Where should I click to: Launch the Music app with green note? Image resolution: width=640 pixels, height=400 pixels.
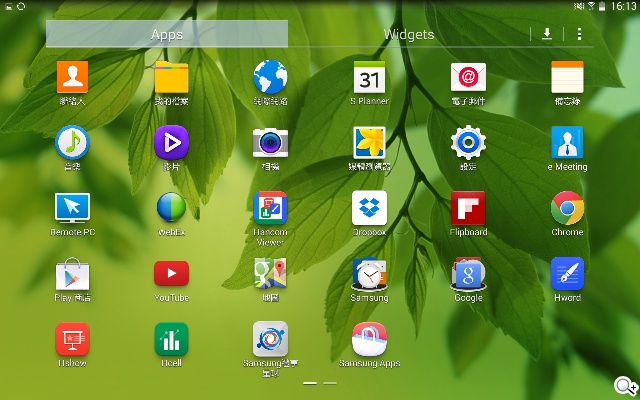72,142
